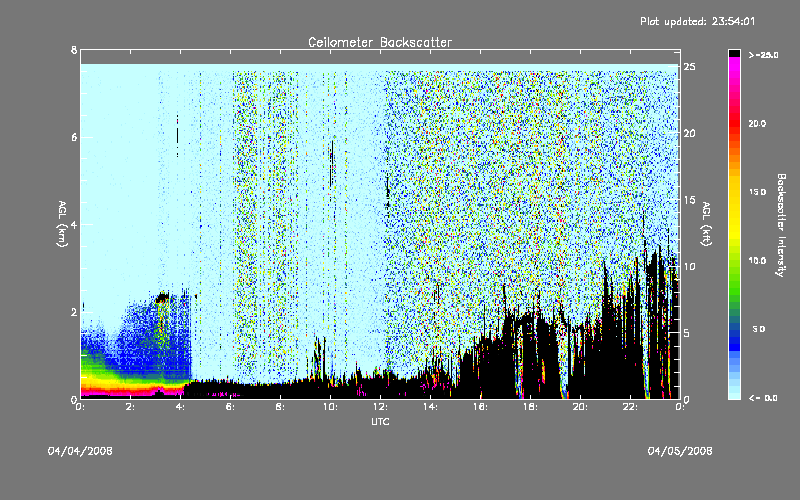Click the '4:' hour tick on the UTC axis
Image resolution: width=800 pixels, height=500 pixels.
point(181,407)
